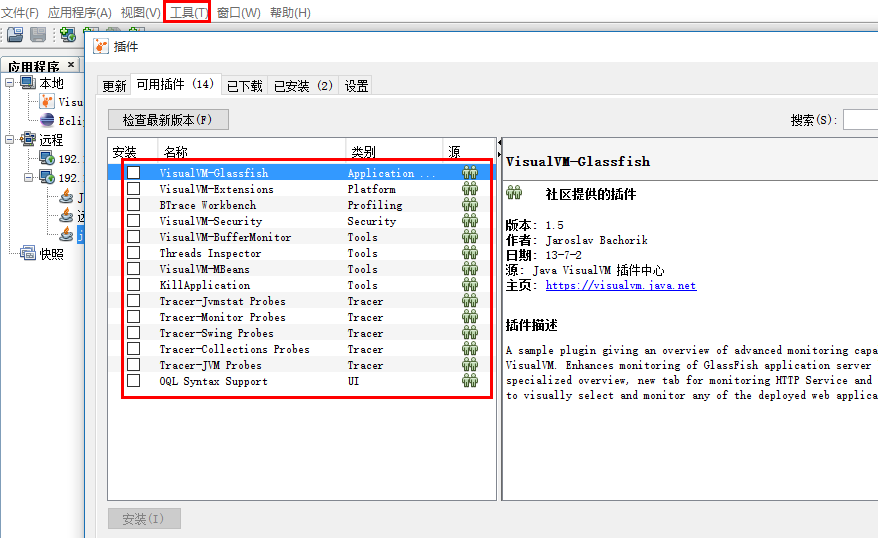
Task: Click into the 搜索(S) search field
Action: (x=861, y=120)
